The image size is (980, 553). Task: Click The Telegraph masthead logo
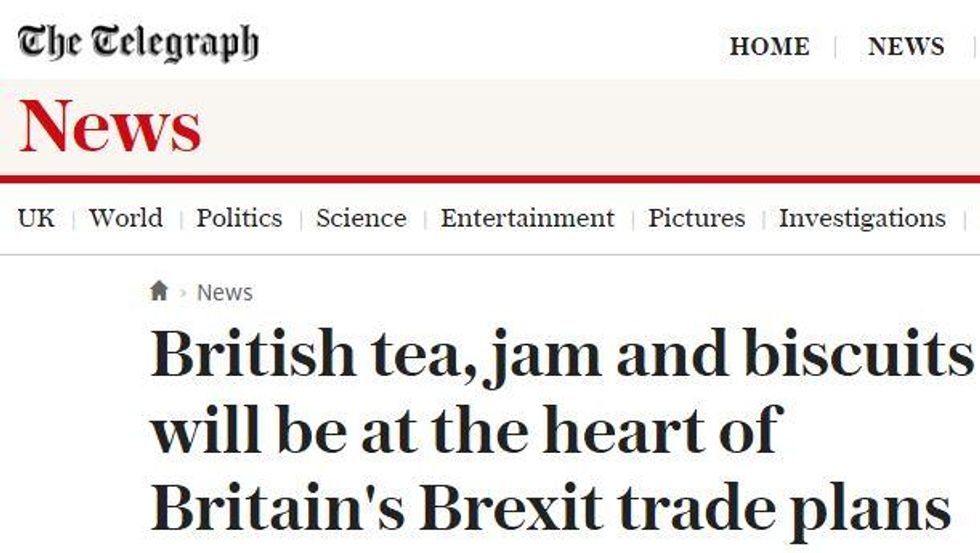pos(138,43)
